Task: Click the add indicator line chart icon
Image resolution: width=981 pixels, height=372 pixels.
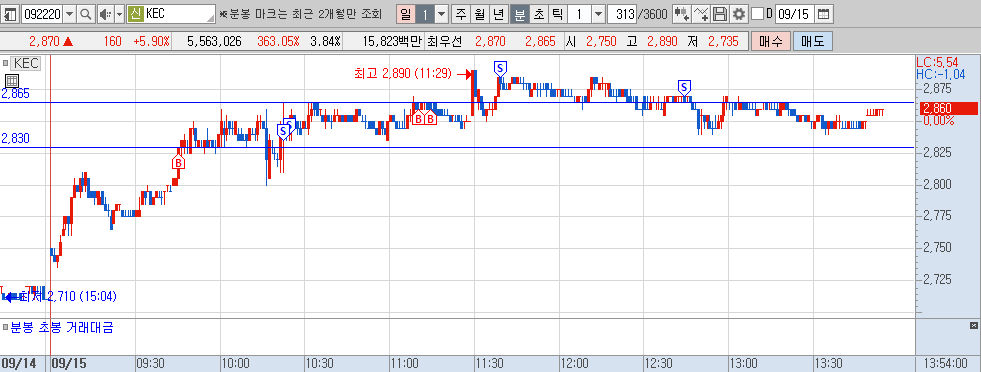Action: click(x=702, y=13)
